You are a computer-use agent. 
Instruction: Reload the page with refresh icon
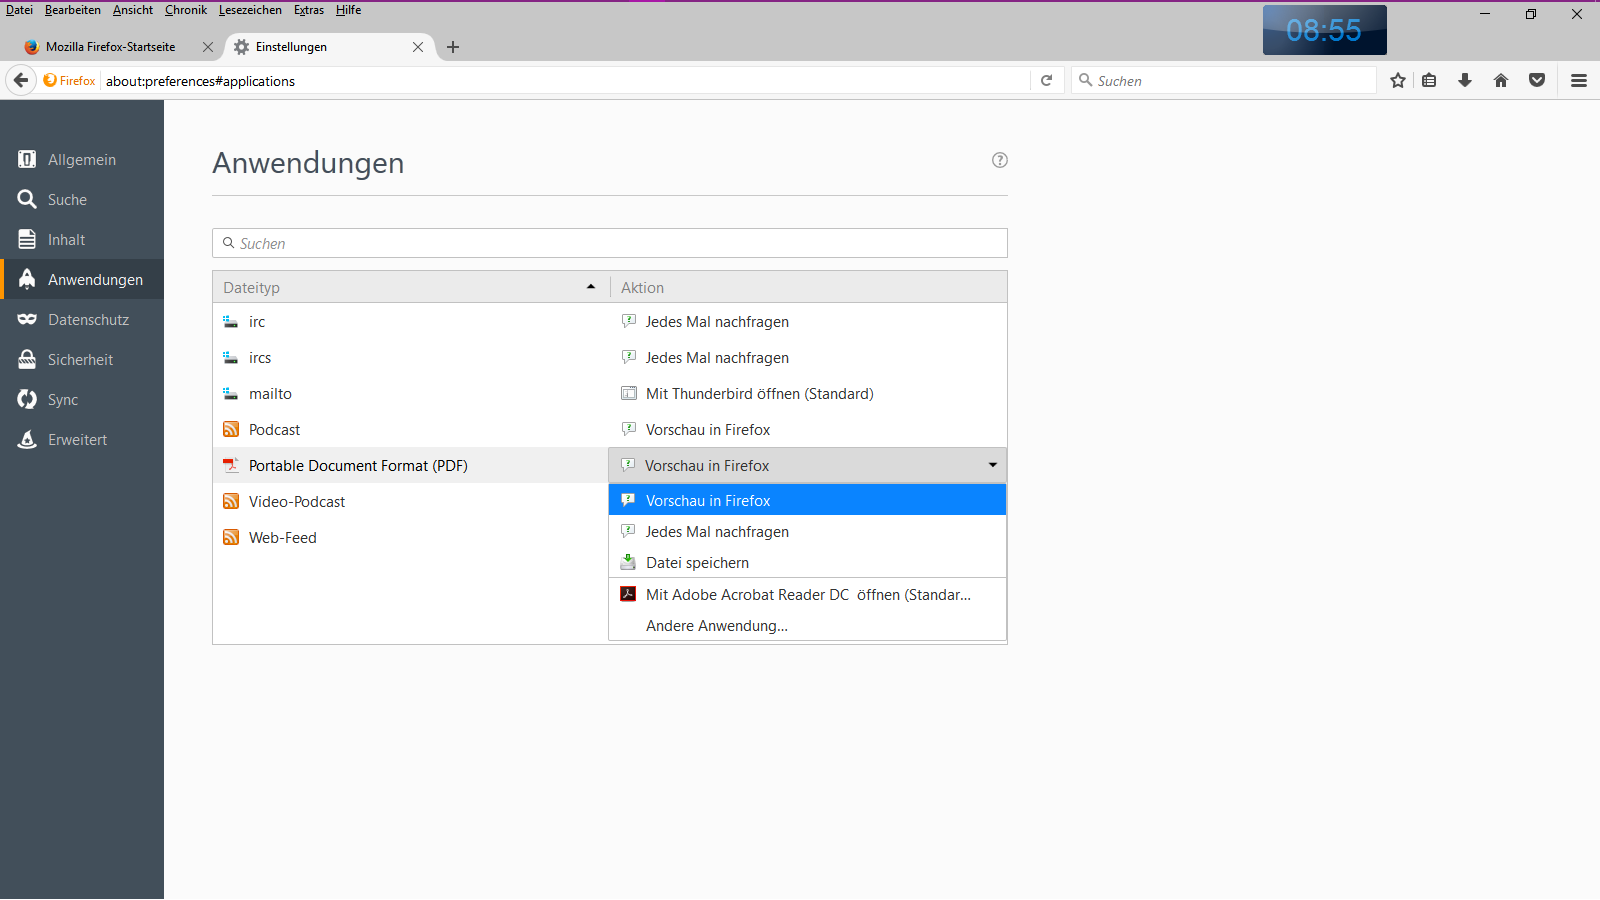coord(1046,81)
